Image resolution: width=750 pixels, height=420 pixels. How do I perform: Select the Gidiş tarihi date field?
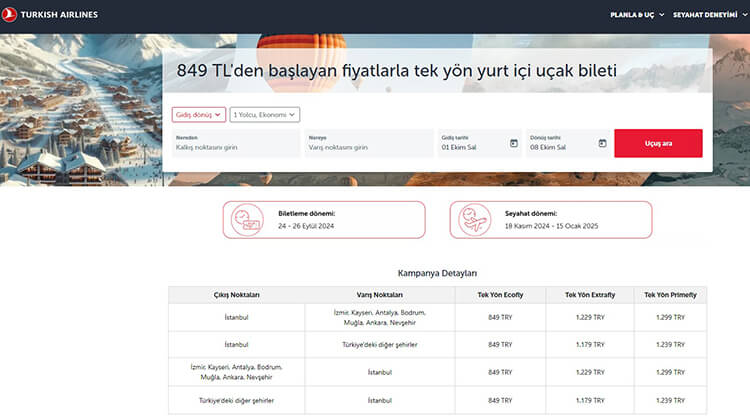point(480,143)
